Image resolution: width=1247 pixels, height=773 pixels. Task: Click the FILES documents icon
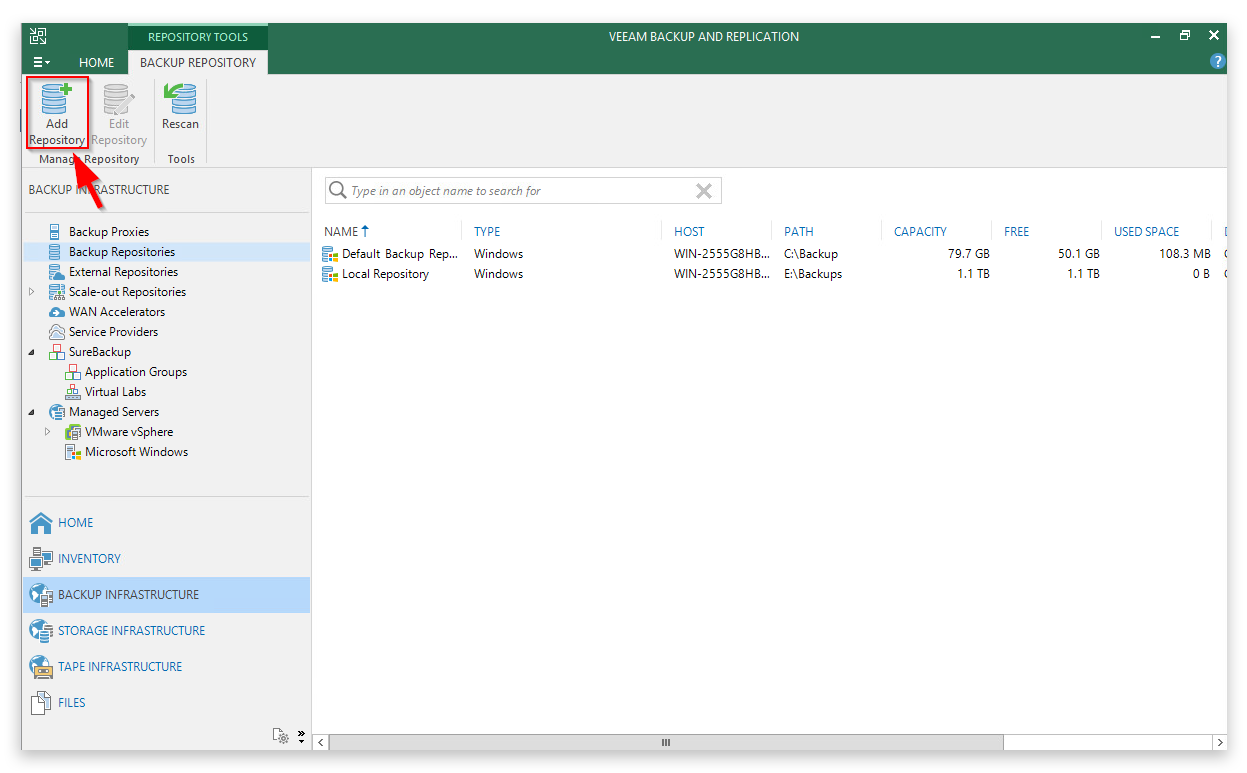[x=41, y=703]
